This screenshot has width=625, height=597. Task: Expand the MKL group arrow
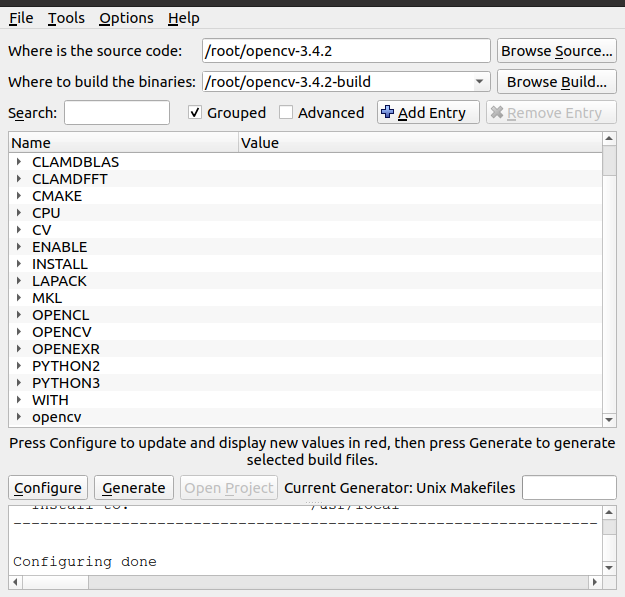(x=19, y=298)
